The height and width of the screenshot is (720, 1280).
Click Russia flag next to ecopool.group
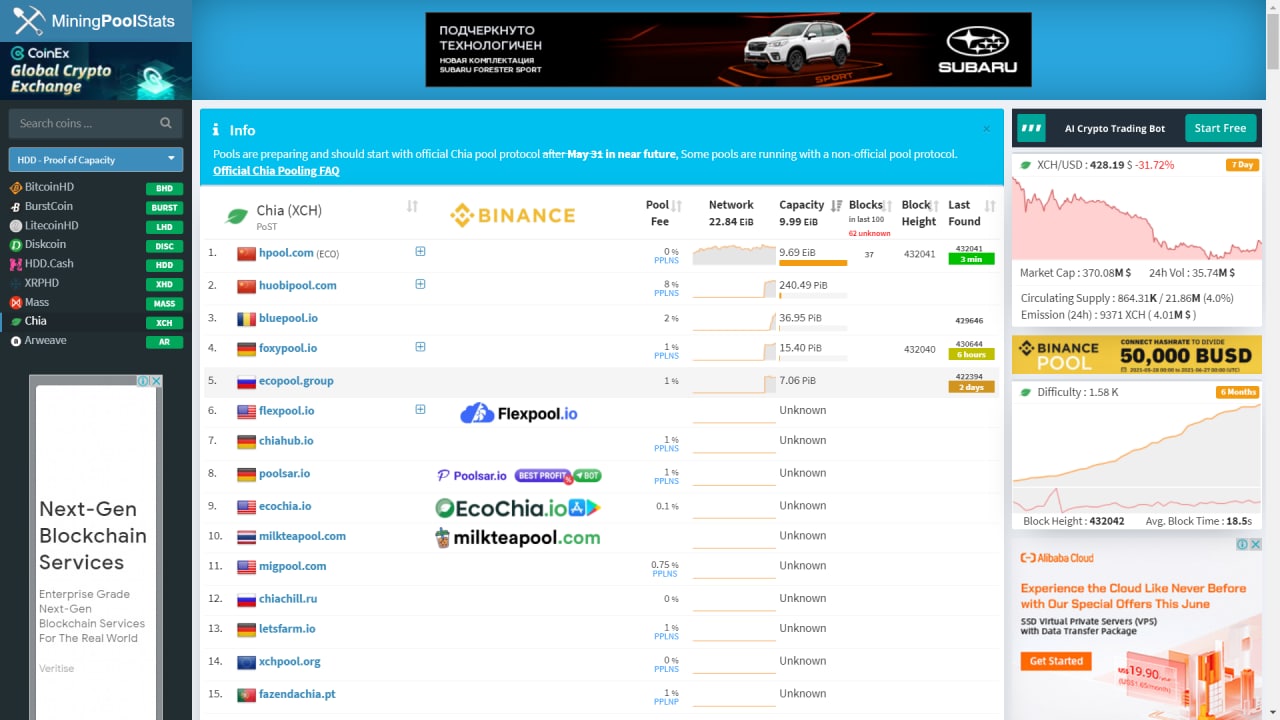pyautogui.click(x=246, y=381)
